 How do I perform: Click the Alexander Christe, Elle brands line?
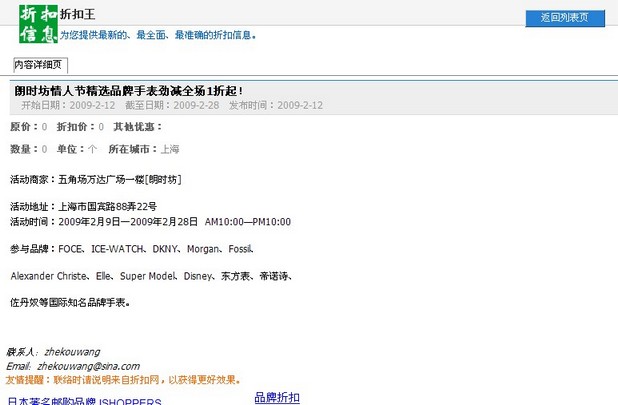coord(152,276)
